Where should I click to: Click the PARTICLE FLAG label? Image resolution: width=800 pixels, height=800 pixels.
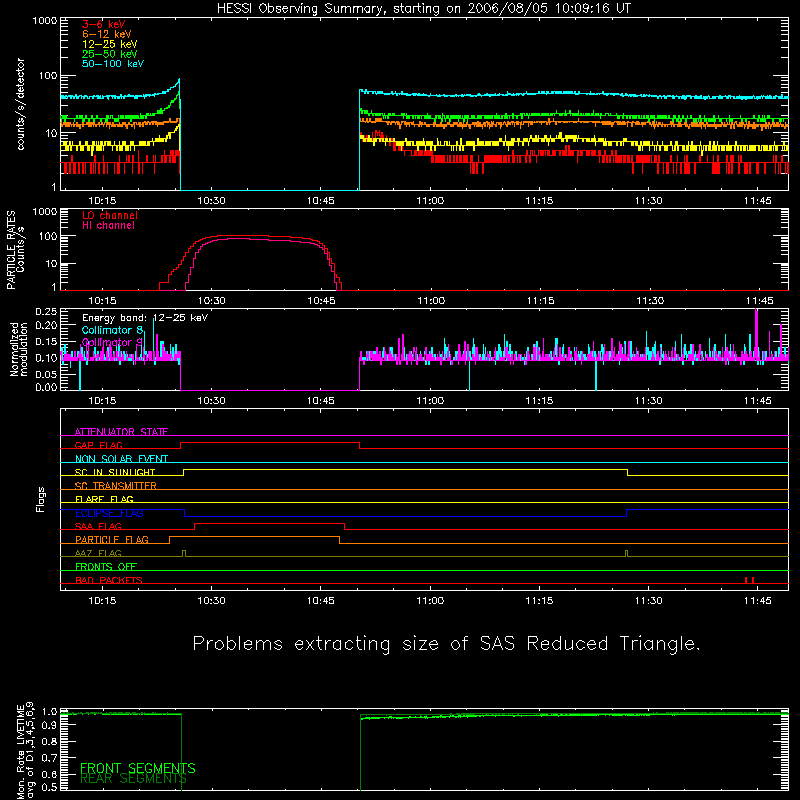coord(112,540)
